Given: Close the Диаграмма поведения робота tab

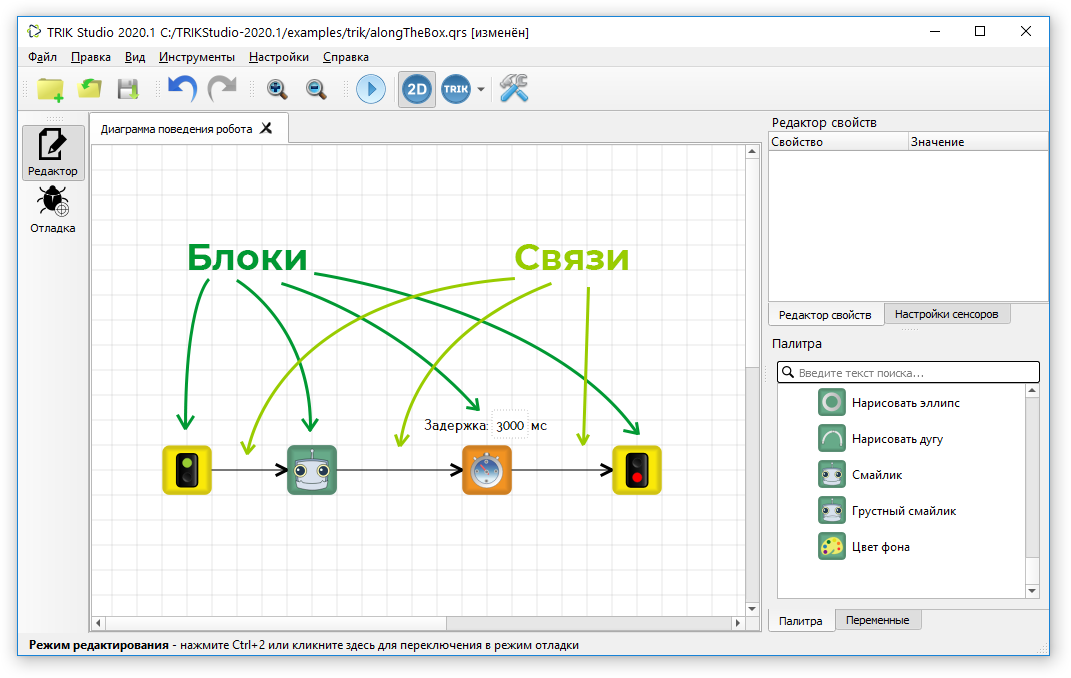Looking at the screenshot, I should pos(266,128).
